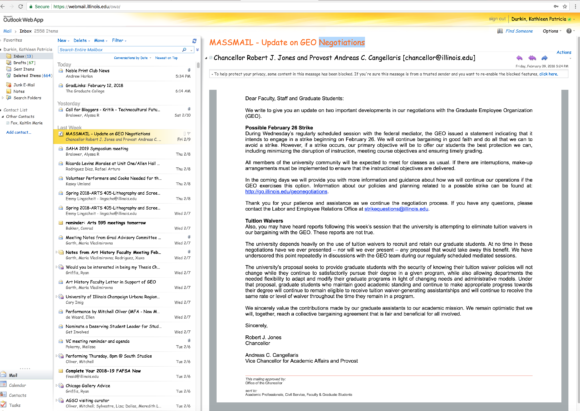Open the Delete dropdown

pyautogui.click(x=82, y=40)
